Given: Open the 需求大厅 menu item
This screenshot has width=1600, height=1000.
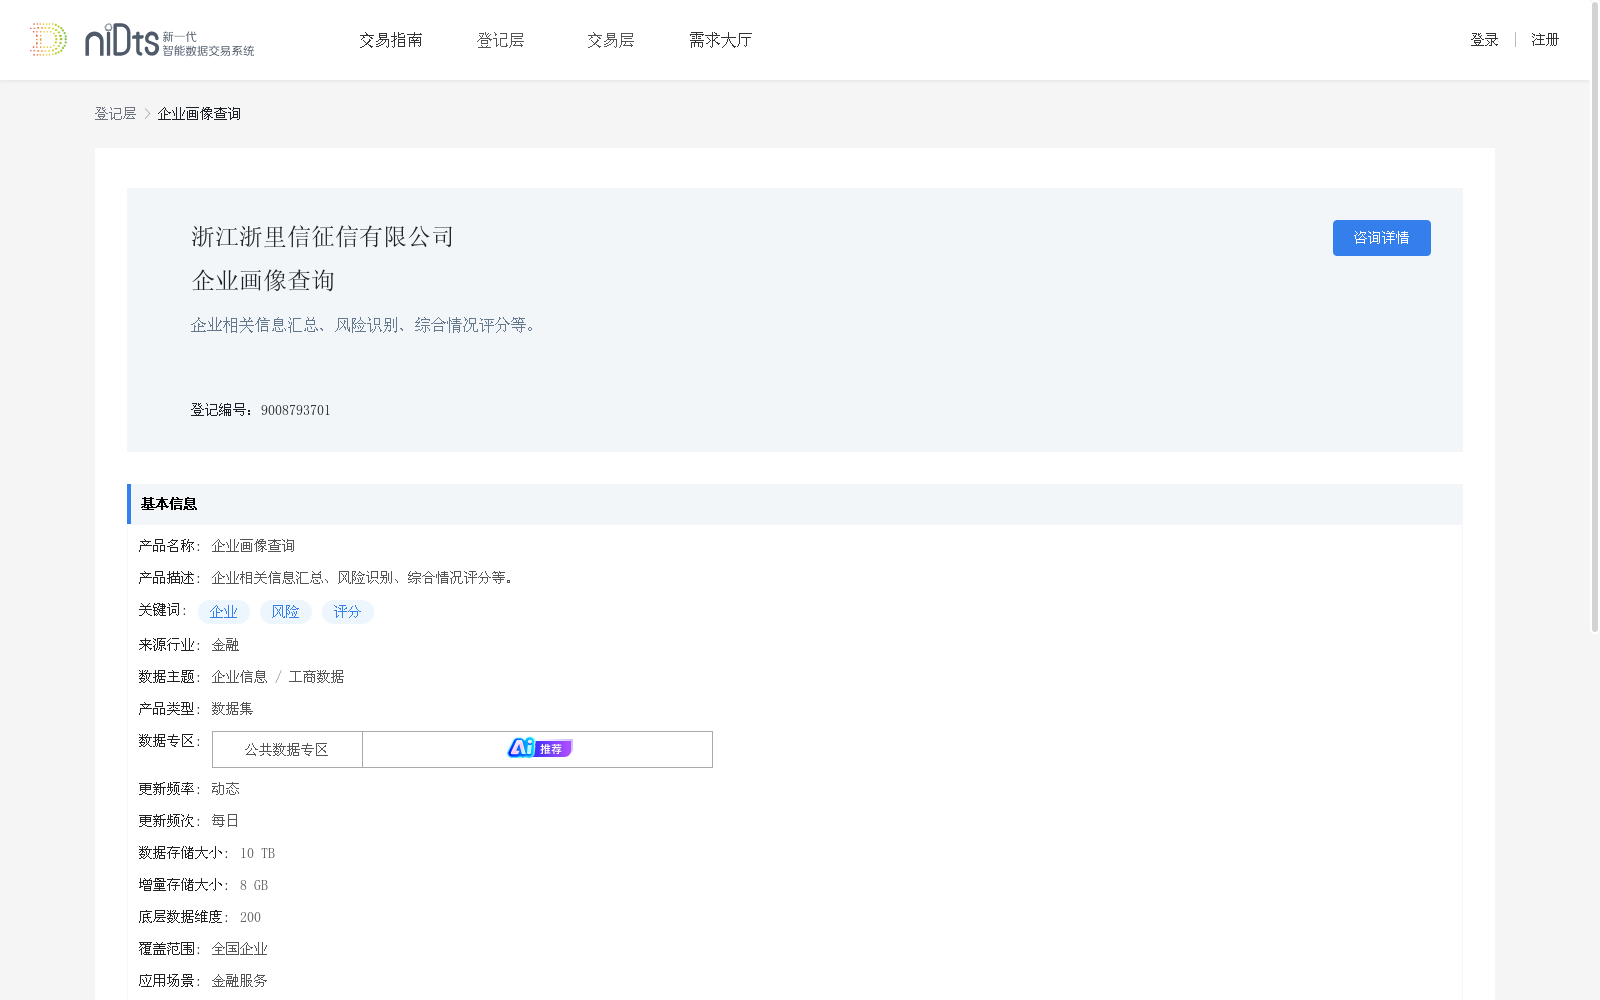Looking at the screenshot, I should click(720, 40).
